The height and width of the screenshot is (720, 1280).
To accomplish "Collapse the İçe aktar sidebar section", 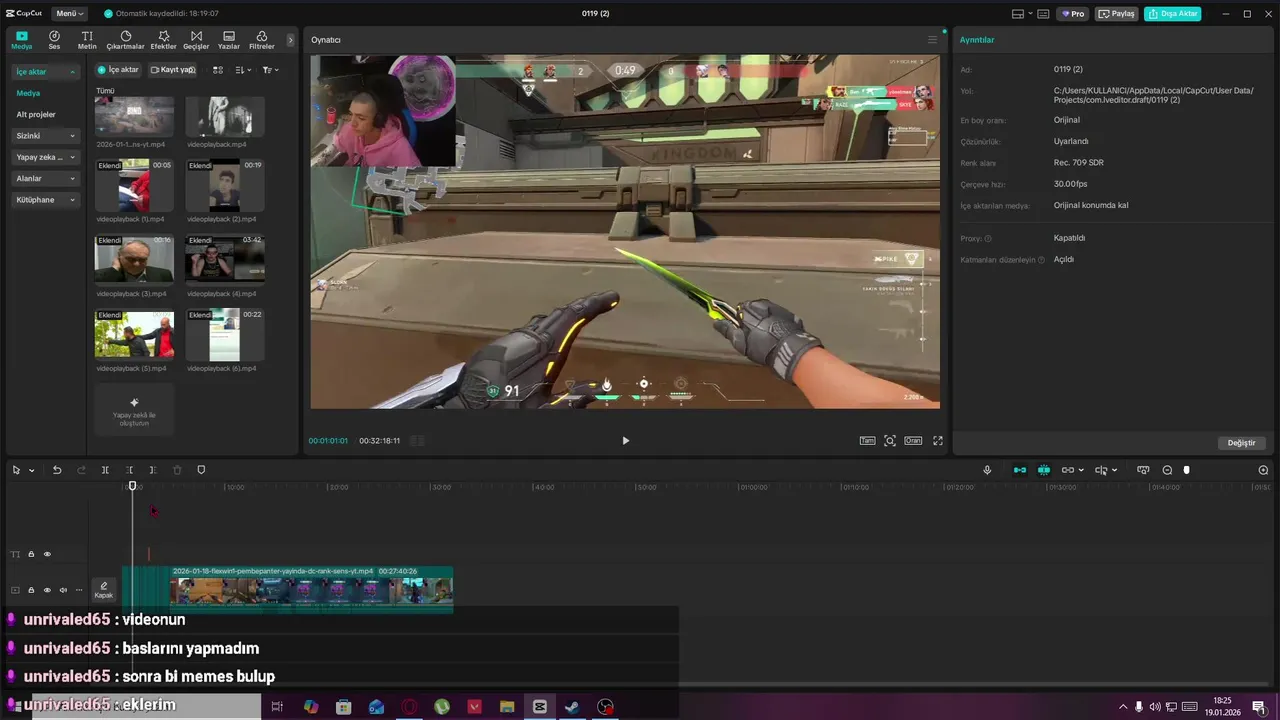I will pyautogui.click(x=45, y=72).
